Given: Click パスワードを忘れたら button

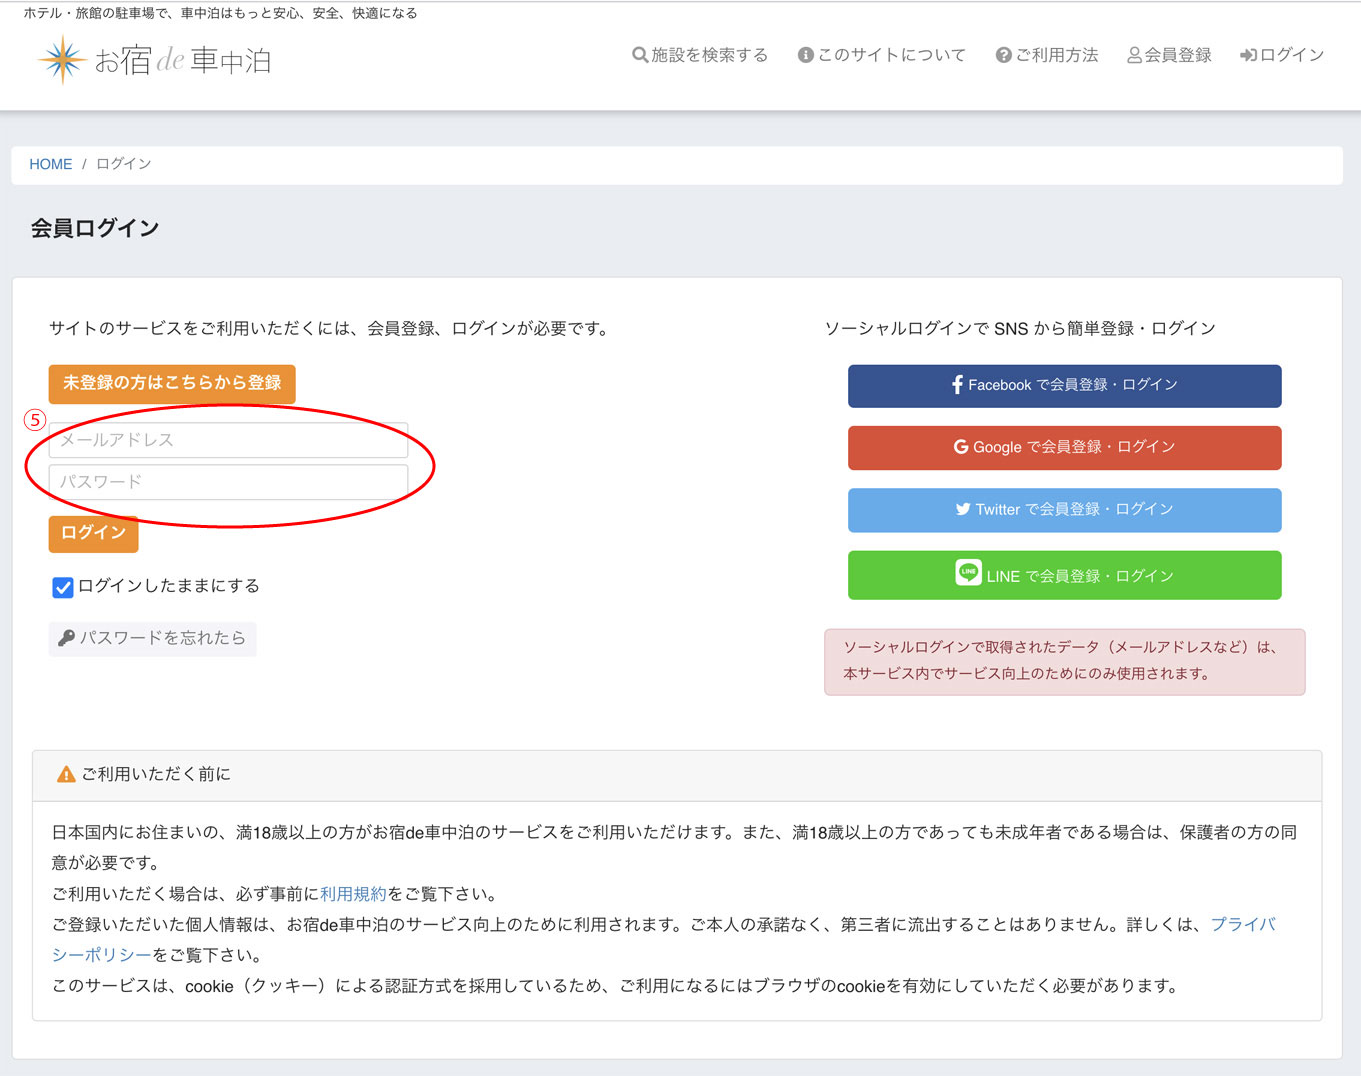Looking at the screenshot, I should (152, 638).
